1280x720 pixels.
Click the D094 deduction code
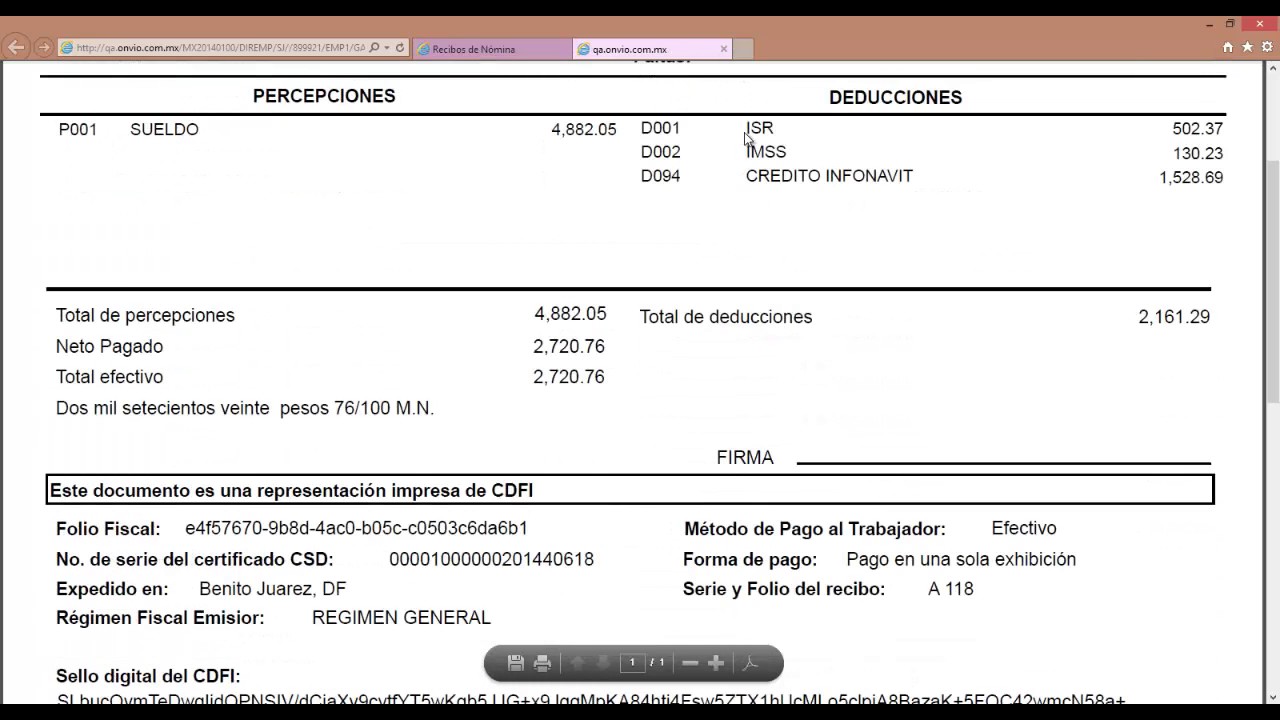point(661,176)
